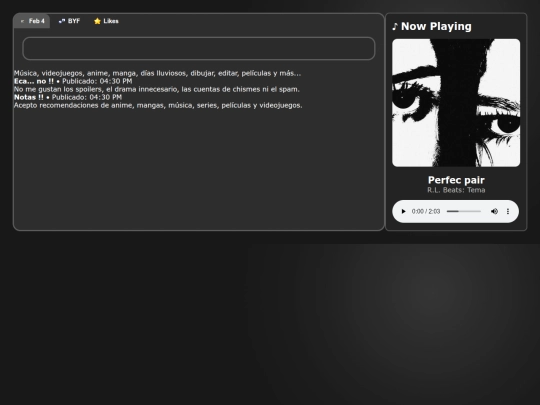Click the music note icon by Now Playing

pyautogui.click(x=395, y=27)
